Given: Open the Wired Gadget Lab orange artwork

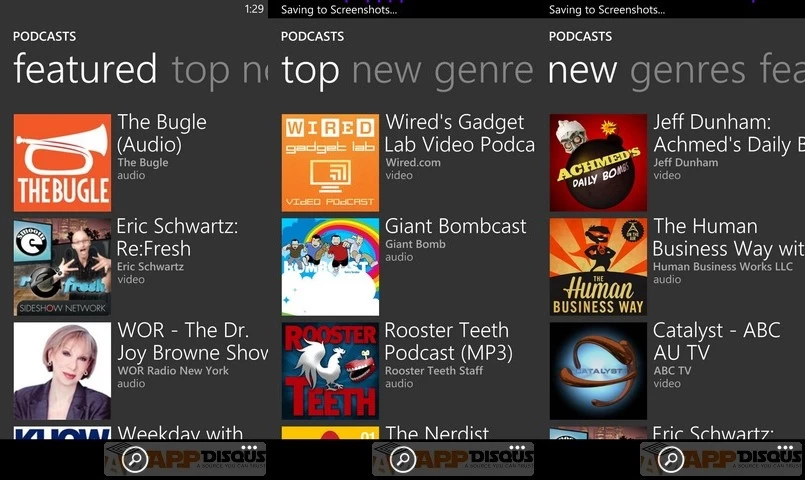Looking at the screenshot, I should coord(330,163).
